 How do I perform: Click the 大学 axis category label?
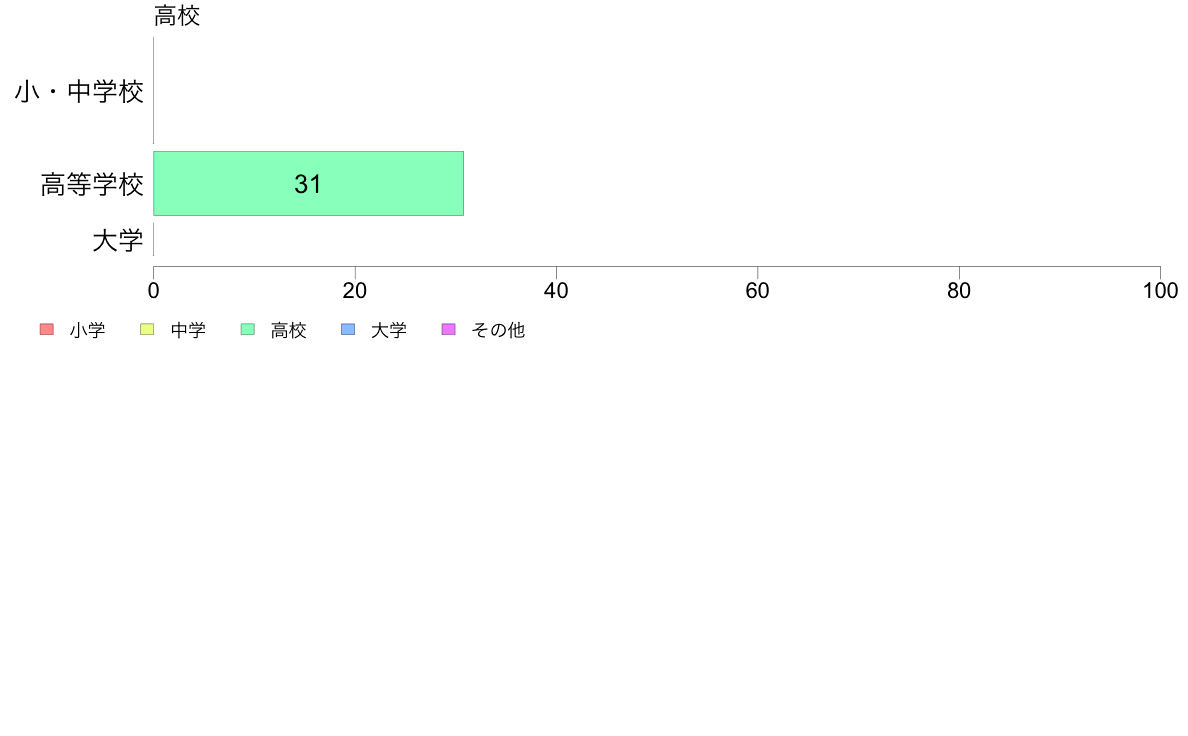pyautogui.click(x=117, y=240)
